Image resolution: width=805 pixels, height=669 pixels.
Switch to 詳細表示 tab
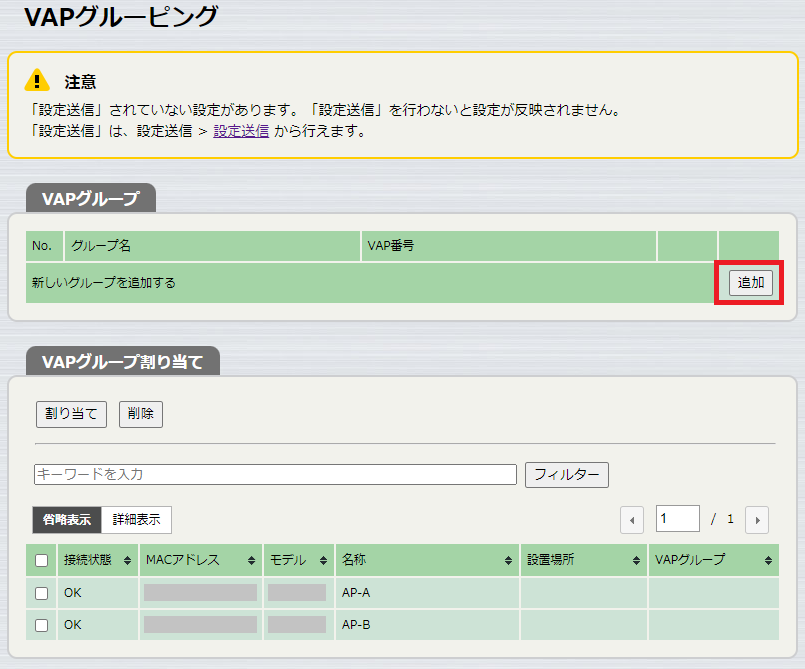136,520
